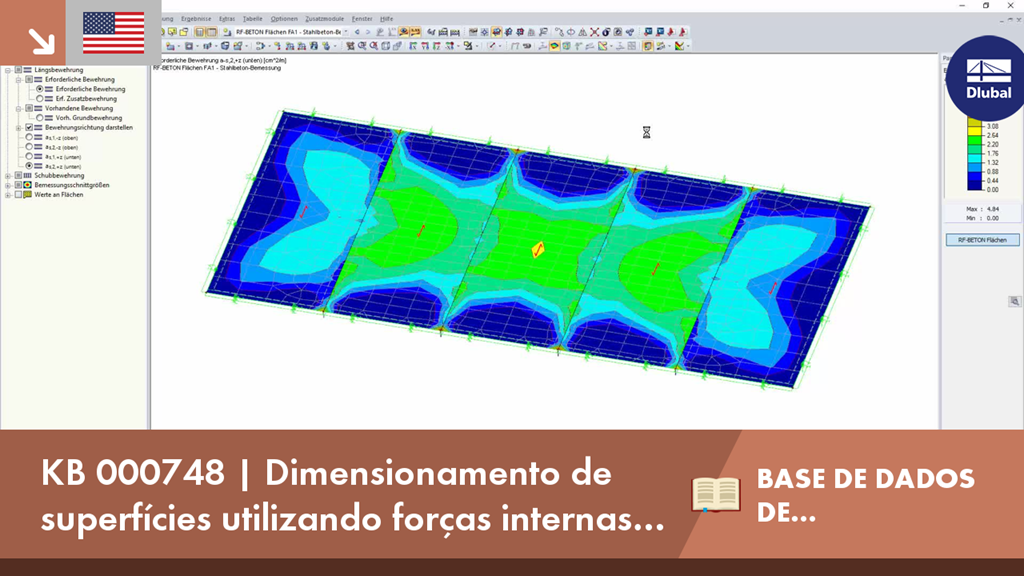Click the green 2.20 legend color swatch
Viewport: 1024px width, 576px height.
point(974,140)
